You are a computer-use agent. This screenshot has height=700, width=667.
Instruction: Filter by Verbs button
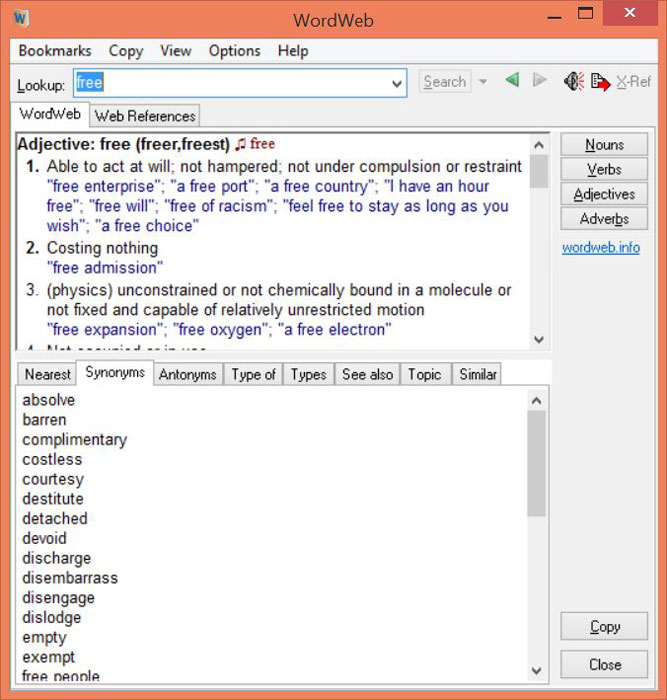click(x=604, y=170)
